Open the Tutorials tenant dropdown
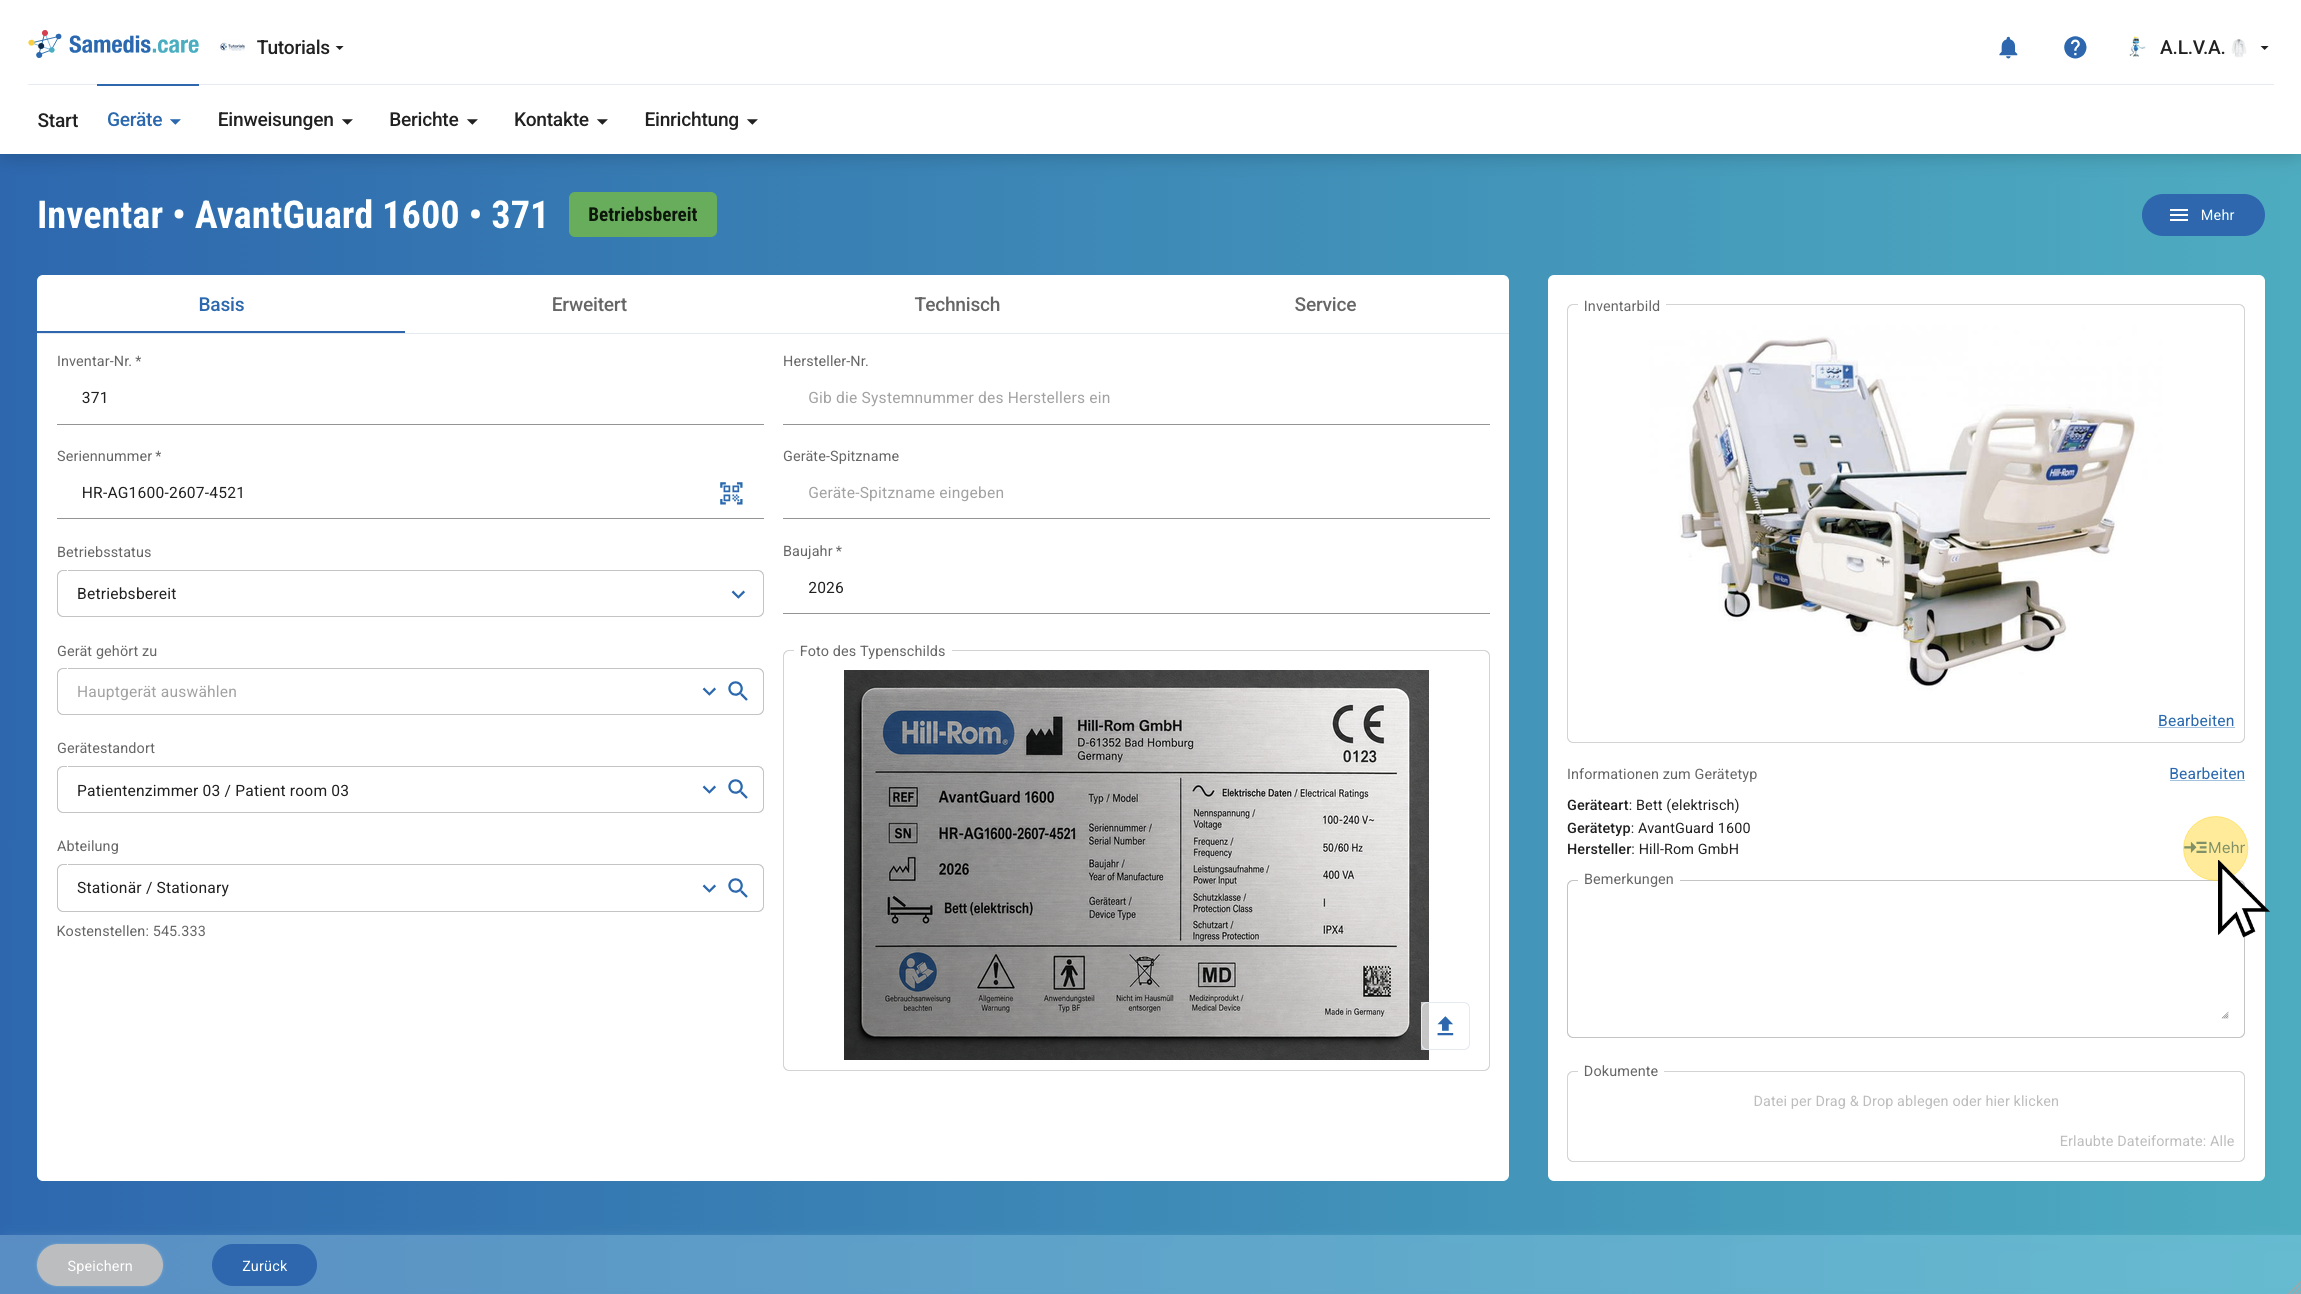Viewport: 2301px width, 1294px height. 300,47
